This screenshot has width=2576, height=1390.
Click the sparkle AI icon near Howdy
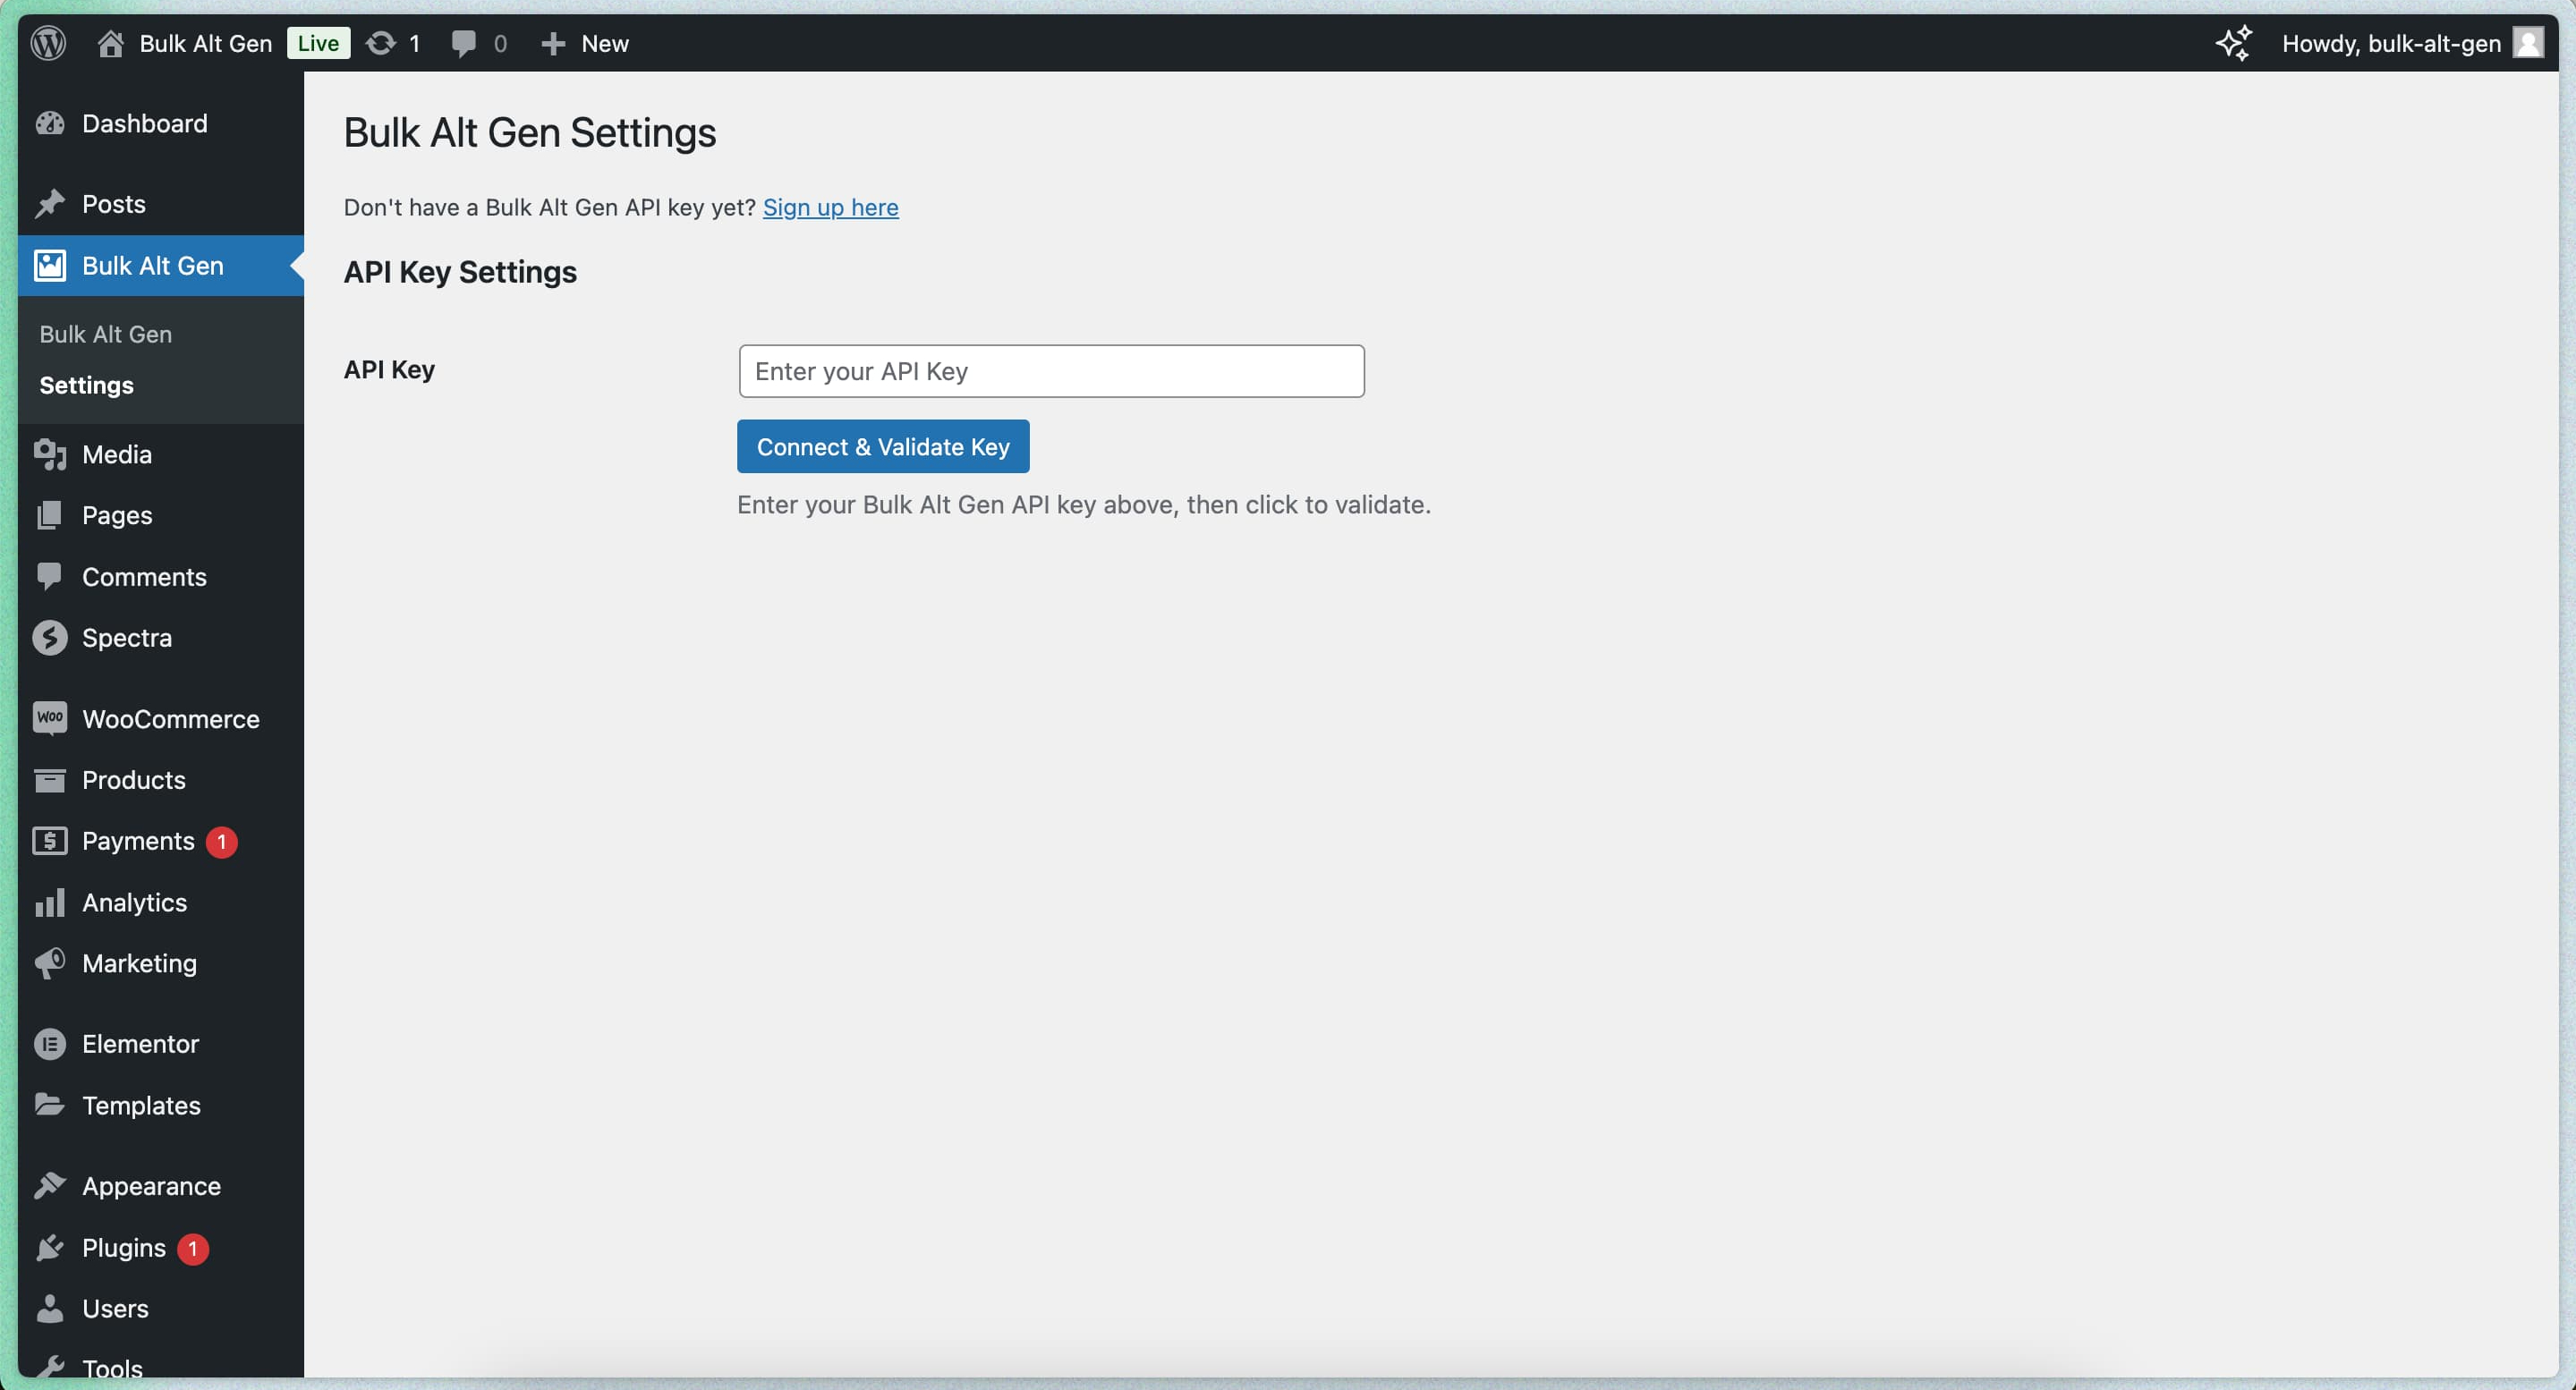[2233, 43]
